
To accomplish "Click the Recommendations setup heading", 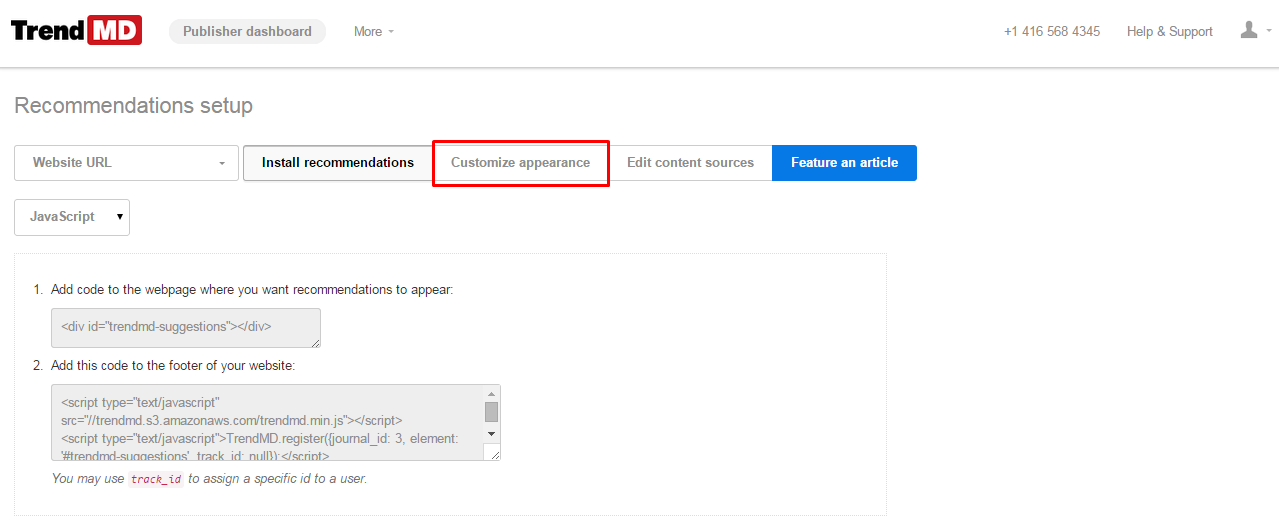I will pyautogui.click(x=133, y=106).
